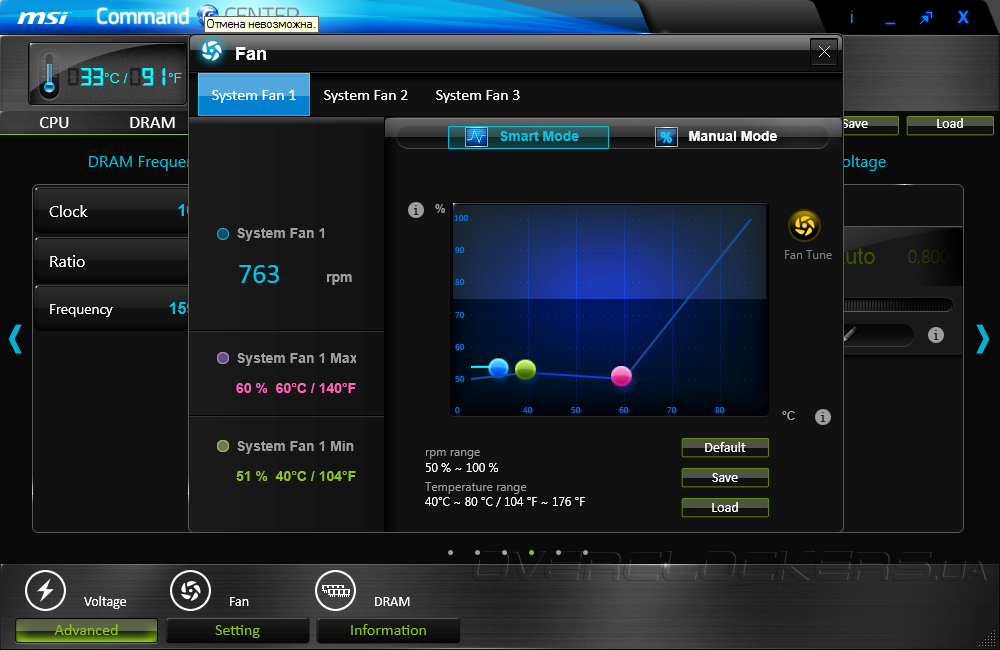This screenshot has width=1000, height=650.
Task: Restore fan curve with the Default button
Action: click(x=724, y=447)
